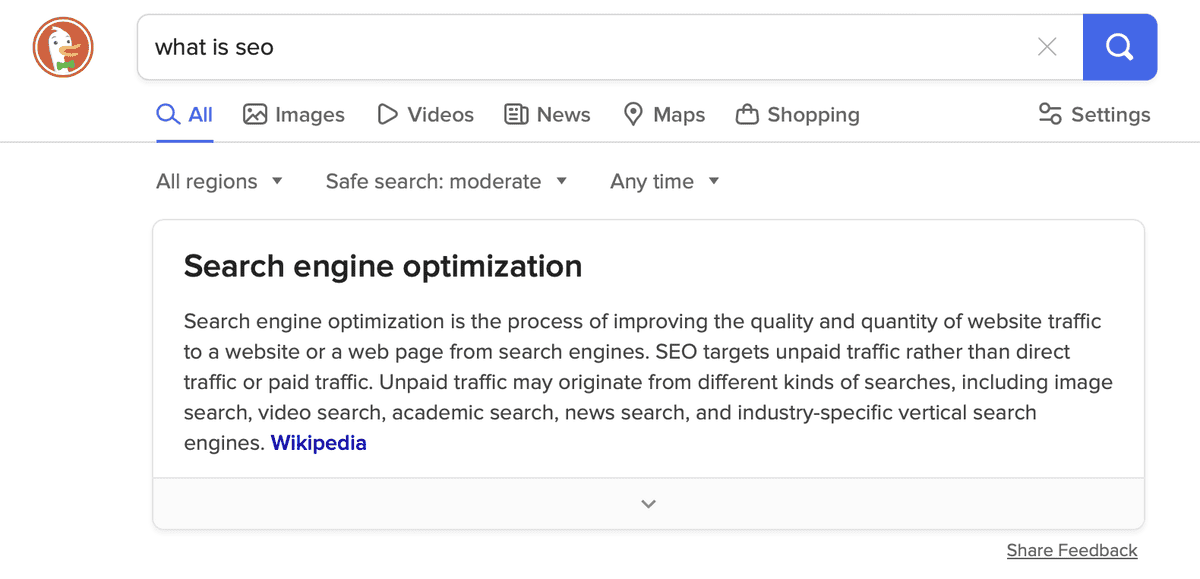Select the Shopping tab label
Image resolution: width=1200 pixels, height=579 pixels.
(x=813, y=115)
